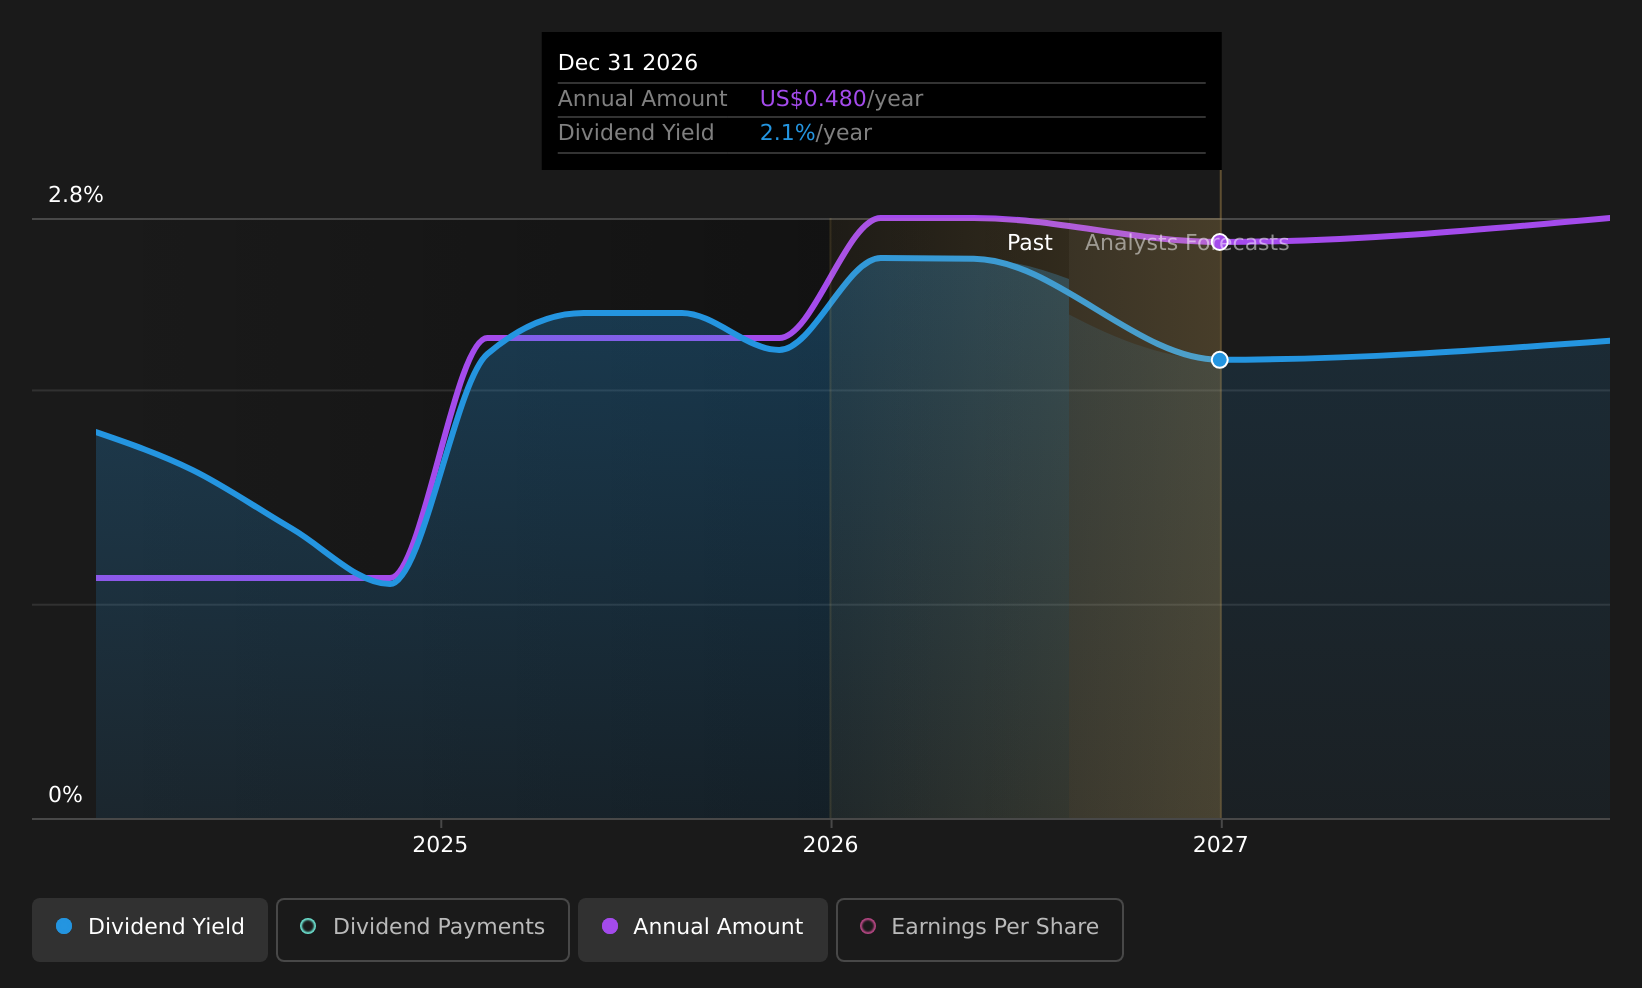Click the 2027 x-axis label

1220,845
